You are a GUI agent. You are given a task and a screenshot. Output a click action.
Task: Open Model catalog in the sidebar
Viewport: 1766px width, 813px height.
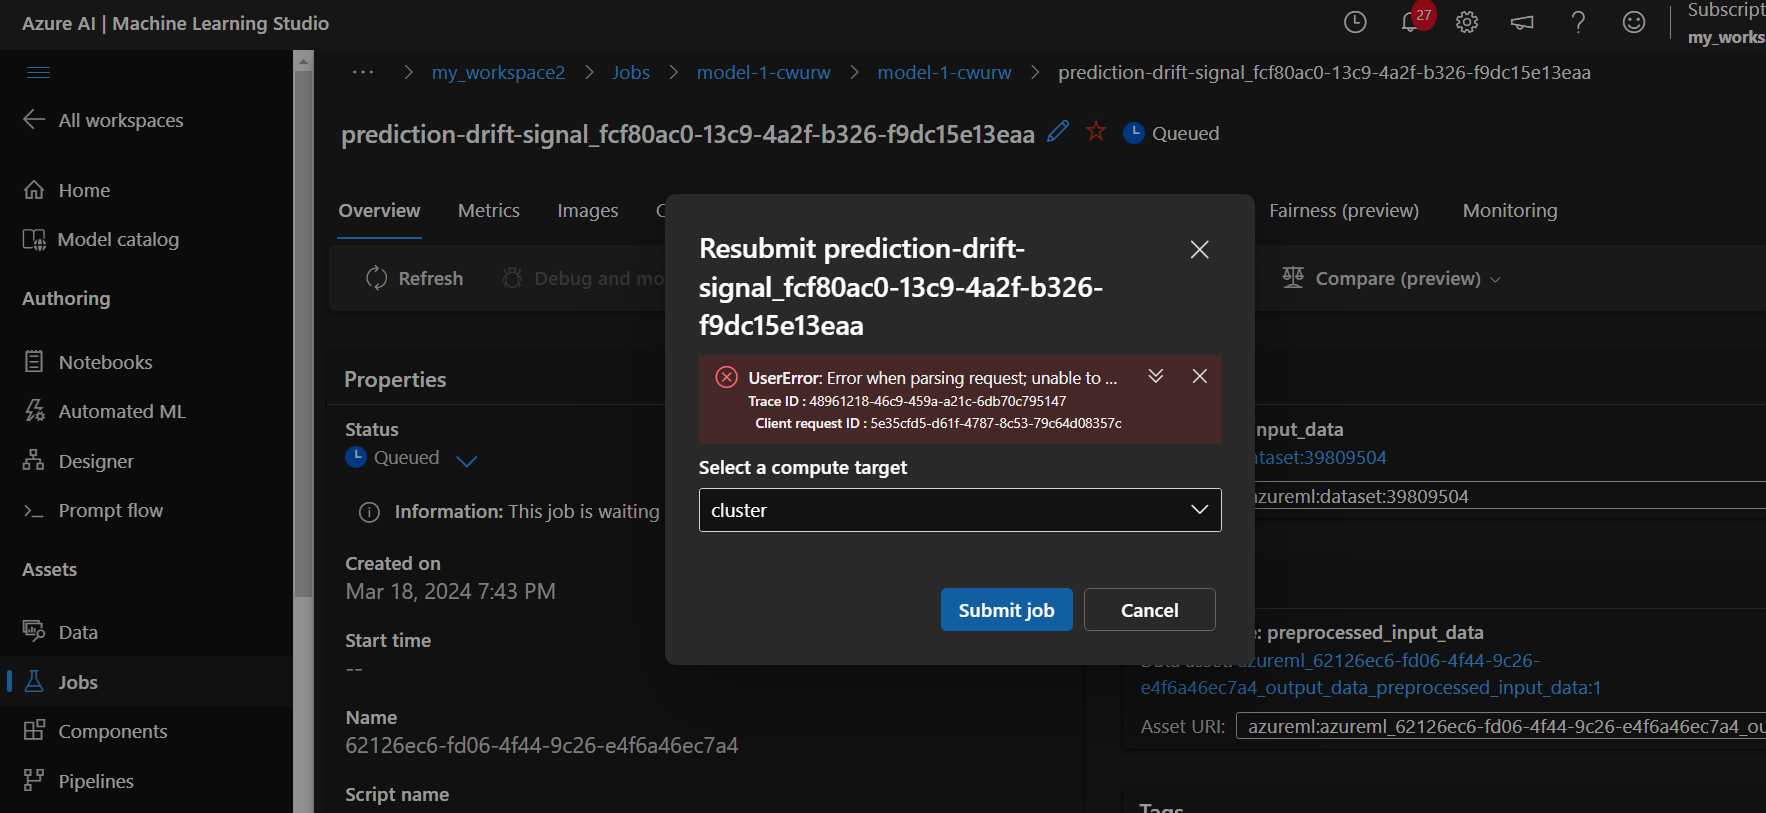pos(102,239)
